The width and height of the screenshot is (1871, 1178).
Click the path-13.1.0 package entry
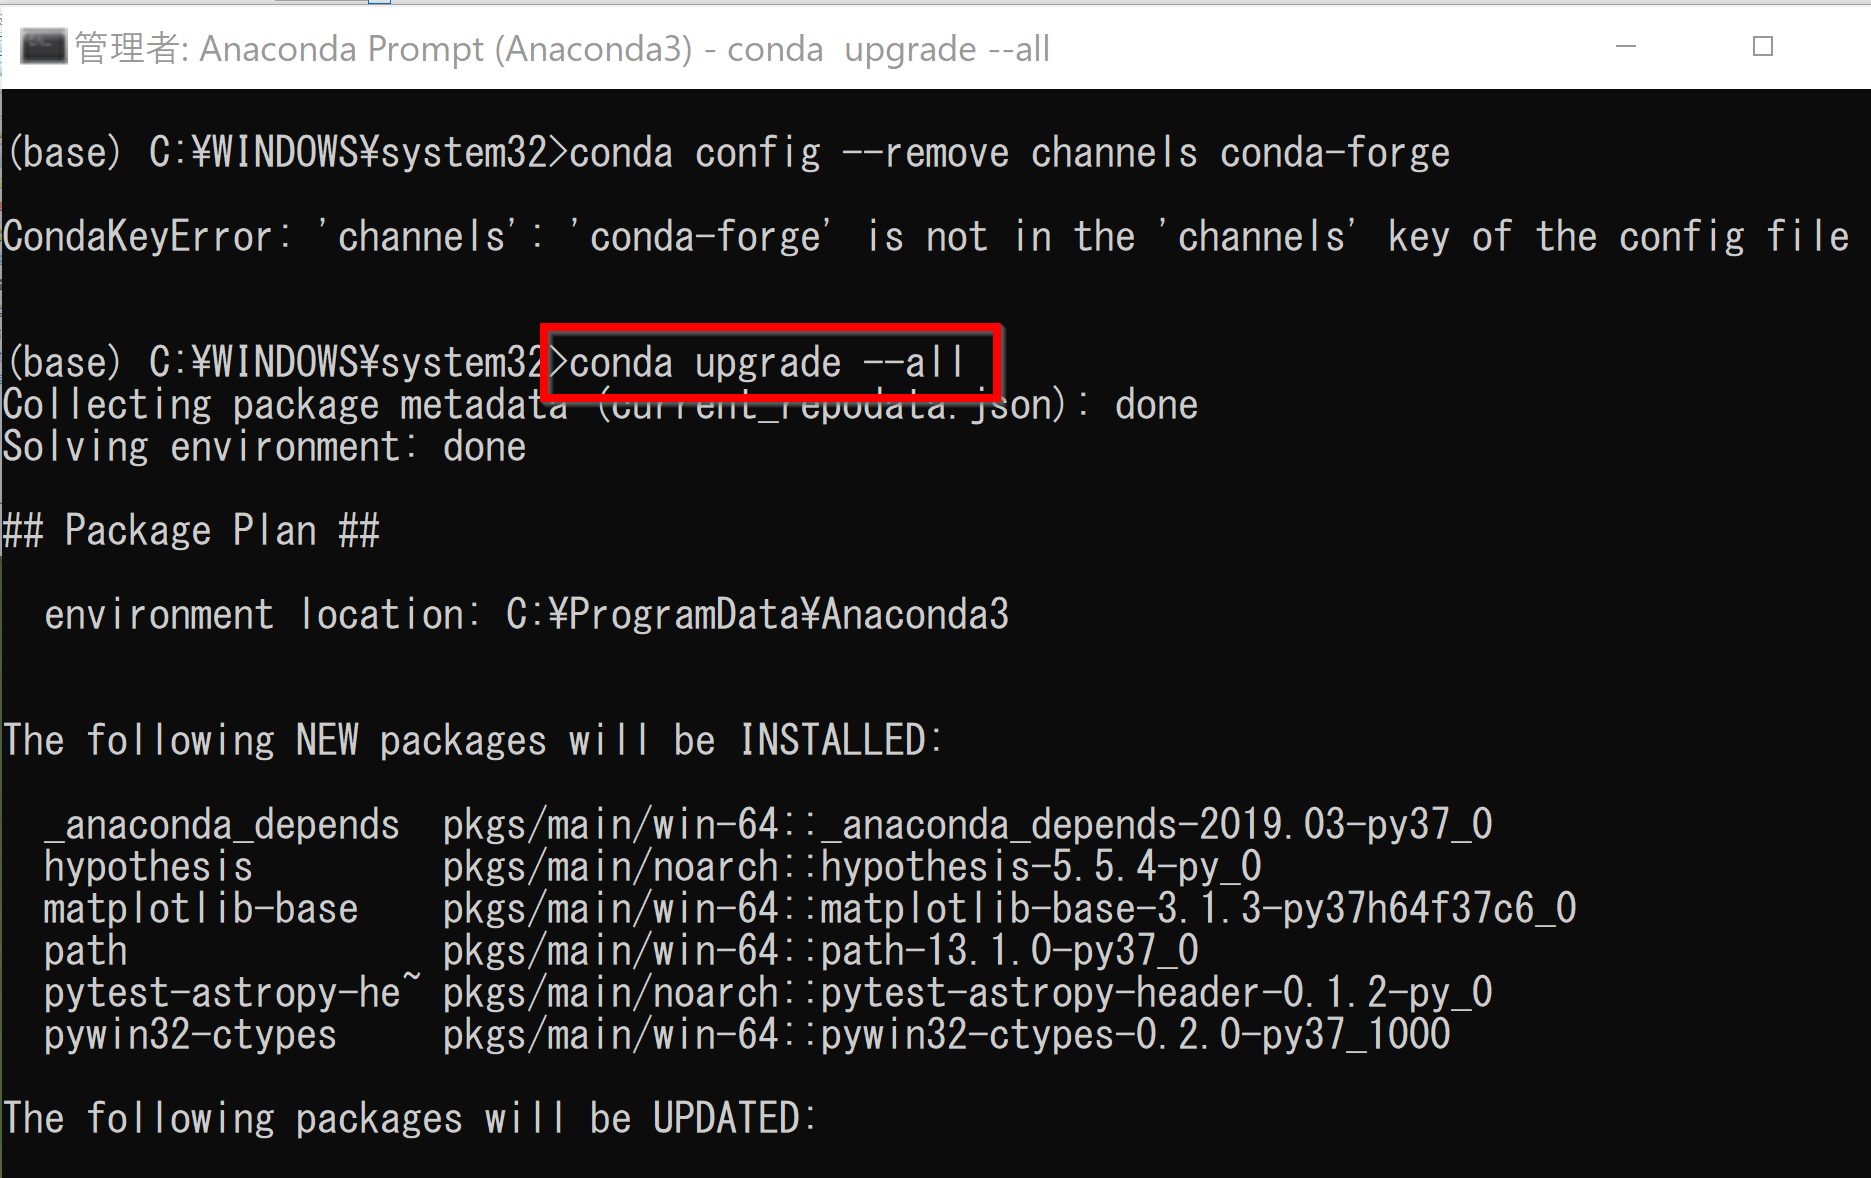[1009, 951]
